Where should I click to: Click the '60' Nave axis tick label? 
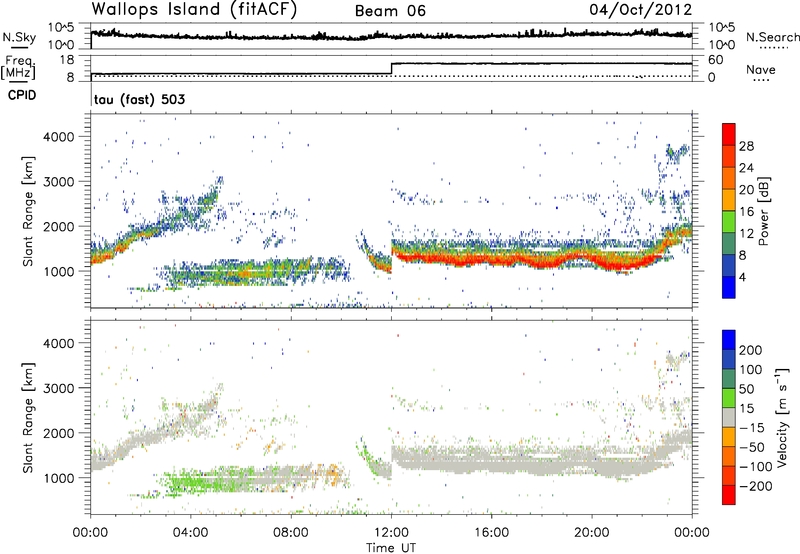[716, 60]
